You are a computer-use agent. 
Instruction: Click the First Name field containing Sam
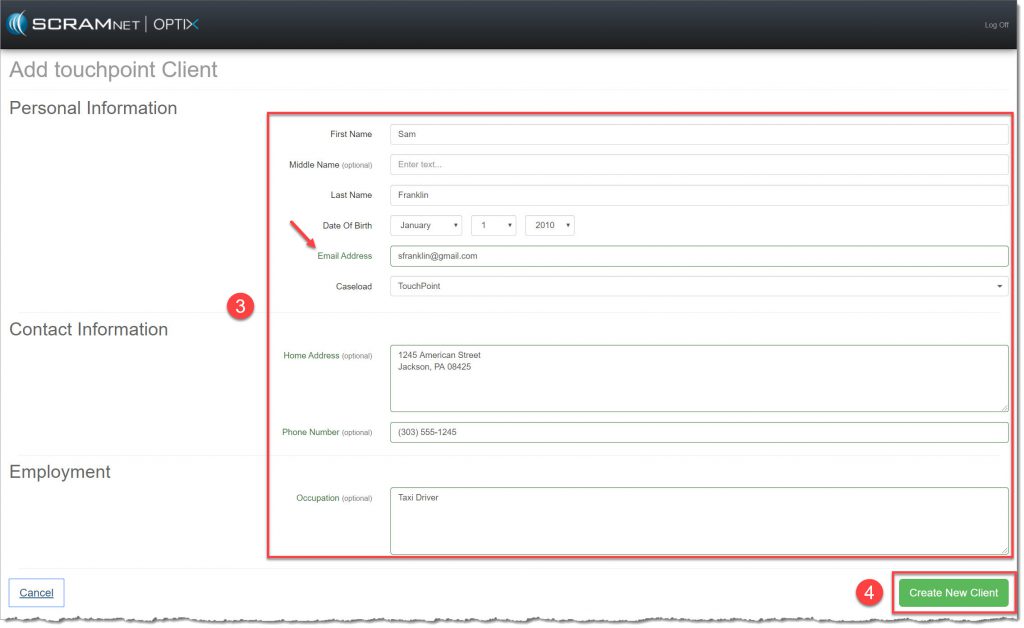coord(698,134)
